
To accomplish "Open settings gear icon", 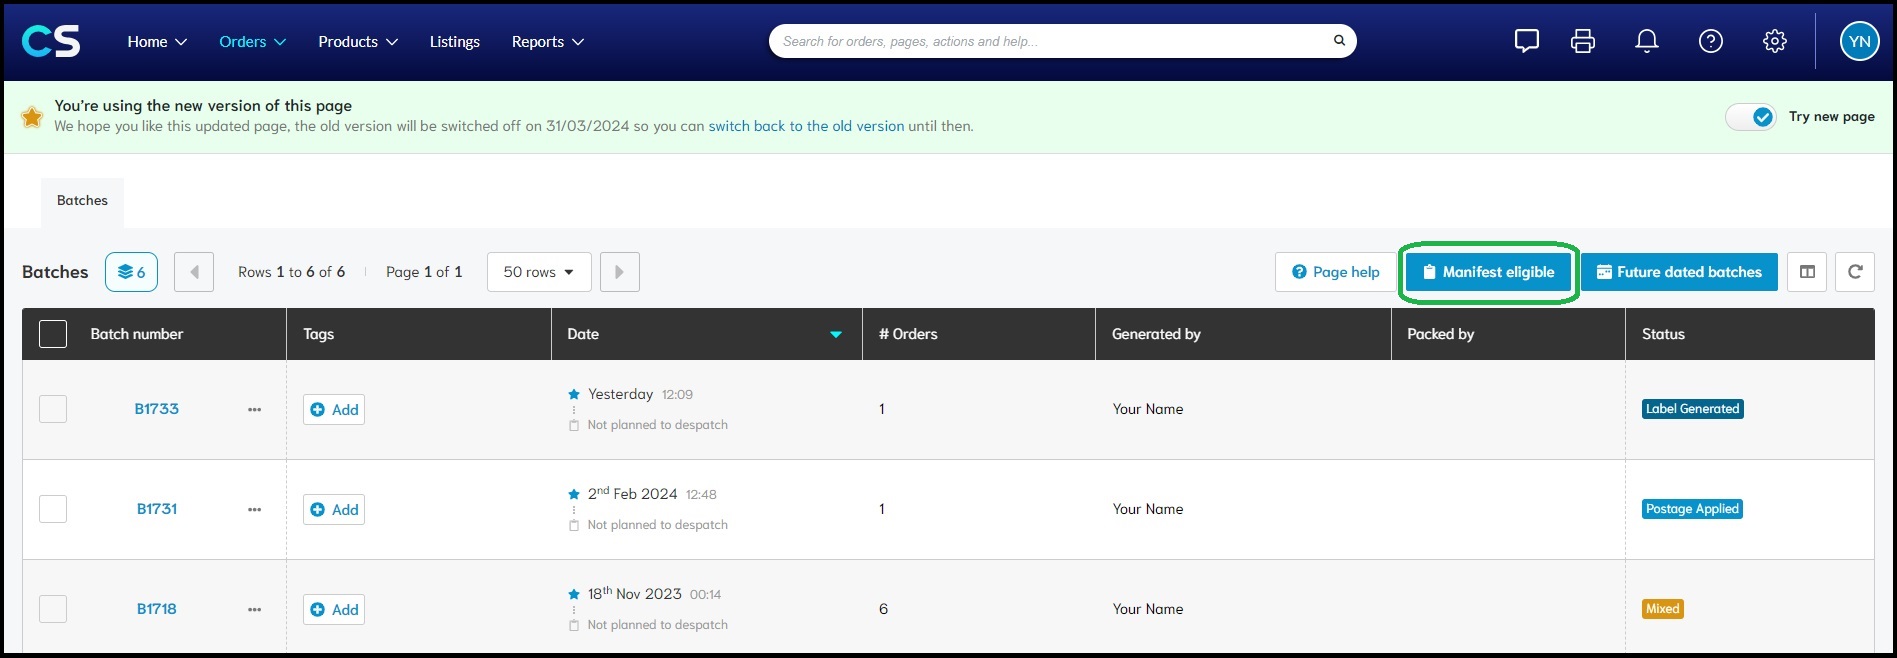I will point(1774,41).
